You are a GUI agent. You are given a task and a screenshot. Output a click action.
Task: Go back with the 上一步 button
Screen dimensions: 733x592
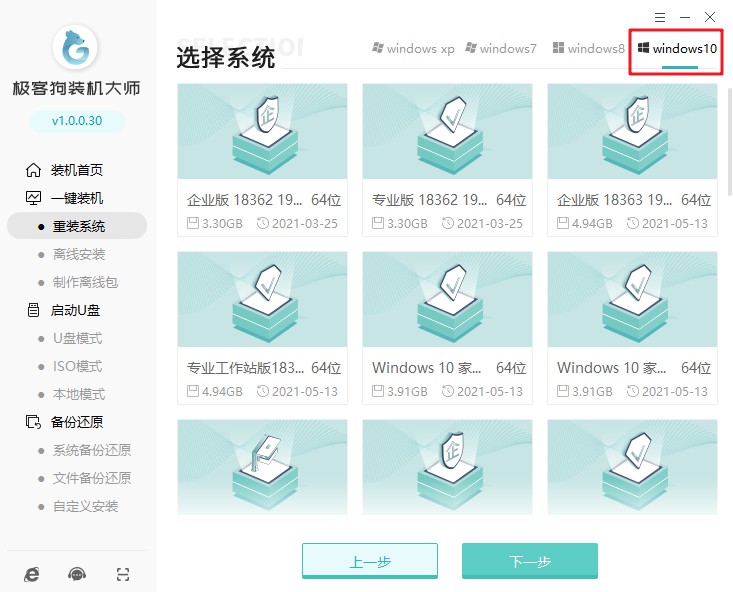point(369,561)
